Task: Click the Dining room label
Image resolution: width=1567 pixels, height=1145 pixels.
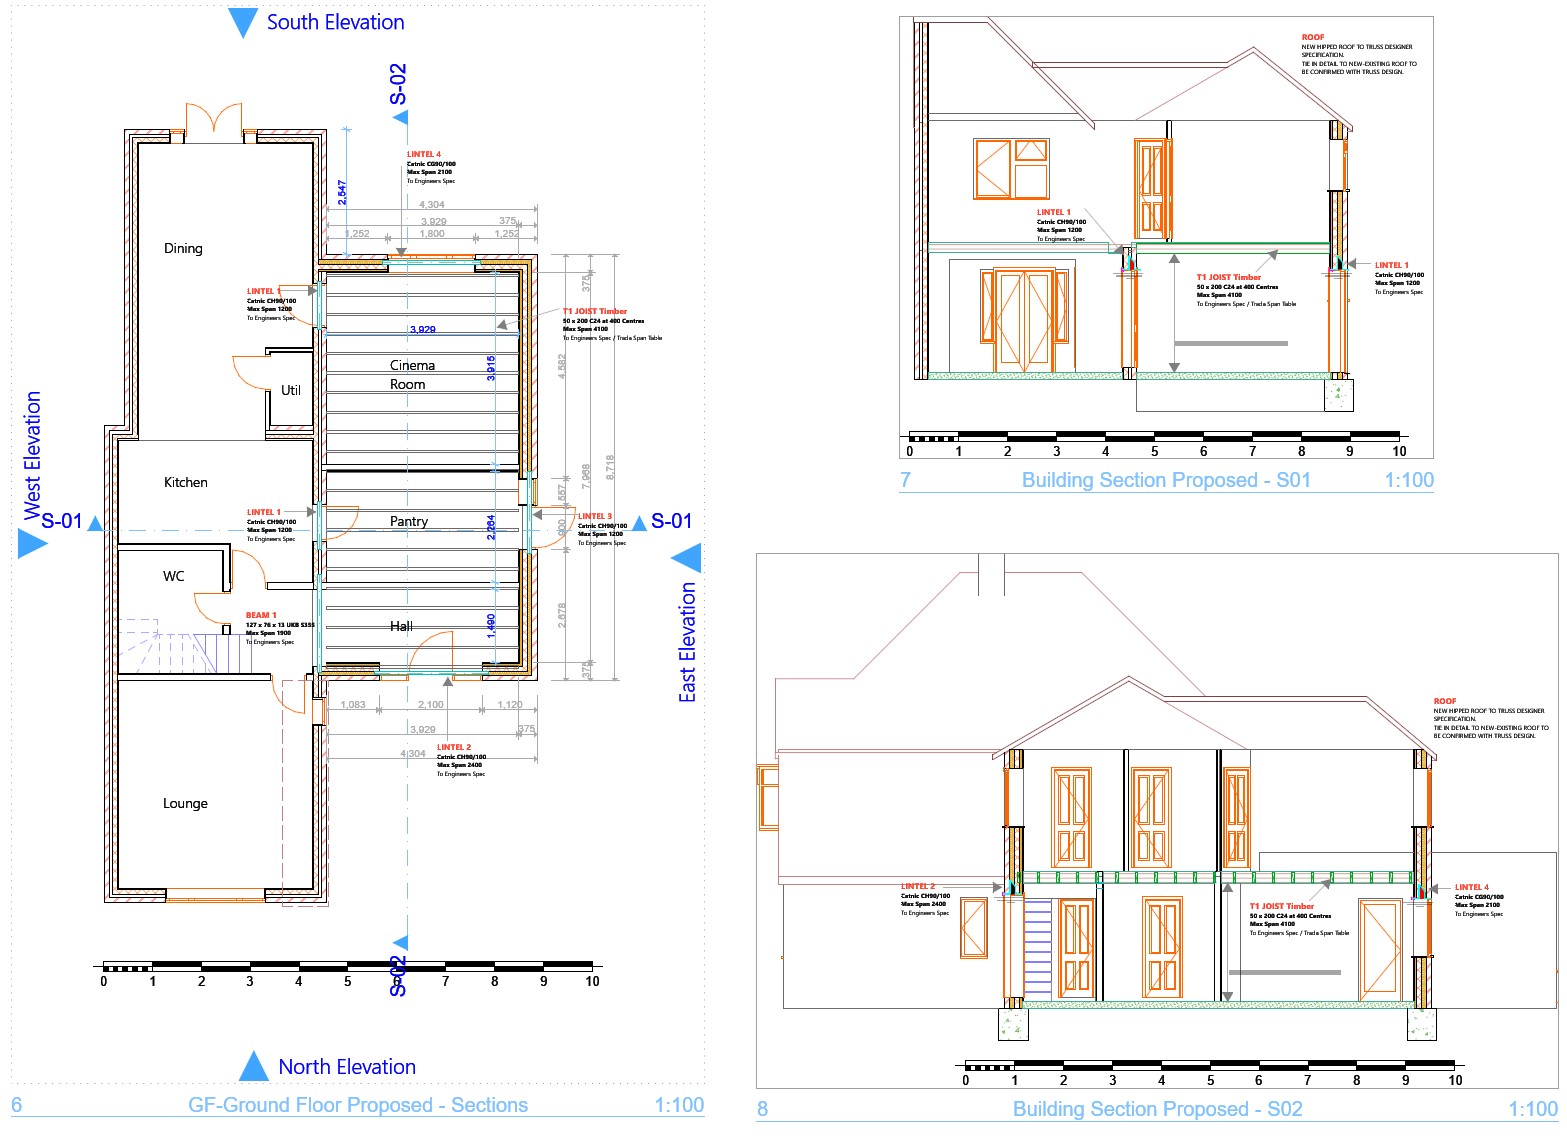Action: click(183, 248)
